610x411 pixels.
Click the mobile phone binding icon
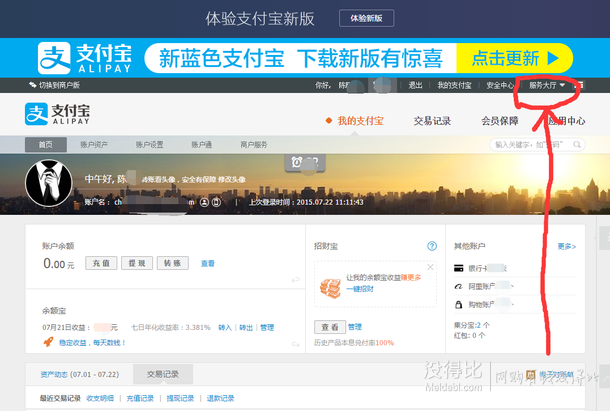point(217,202)
